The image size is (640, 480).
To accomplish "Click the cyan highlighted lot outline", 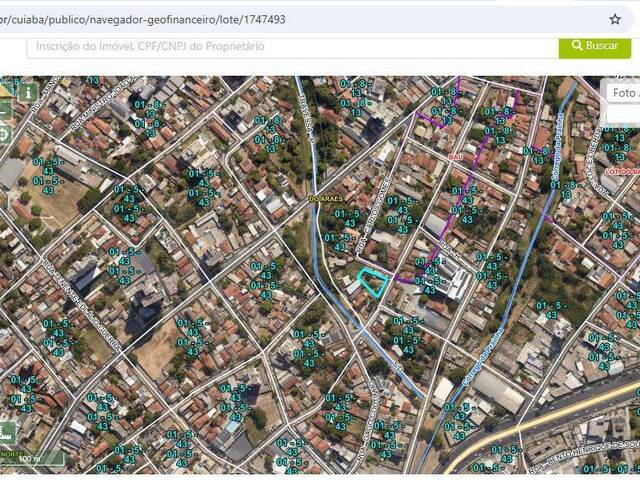I will 372,282.
